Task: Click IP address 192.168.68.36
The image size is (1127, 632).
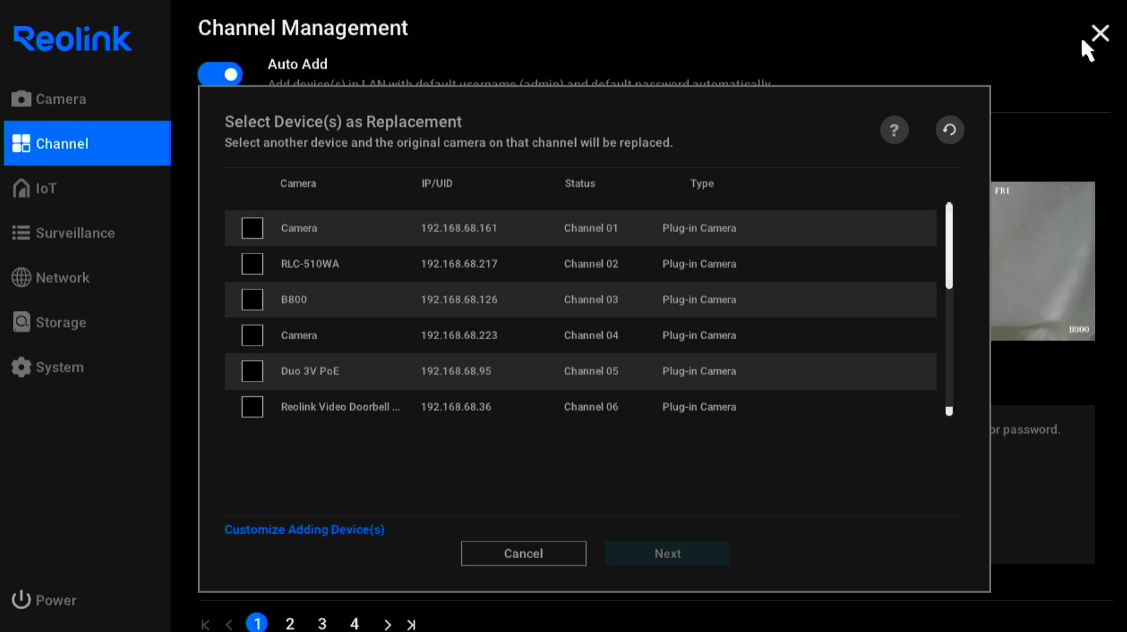Action: coord(456,407)
